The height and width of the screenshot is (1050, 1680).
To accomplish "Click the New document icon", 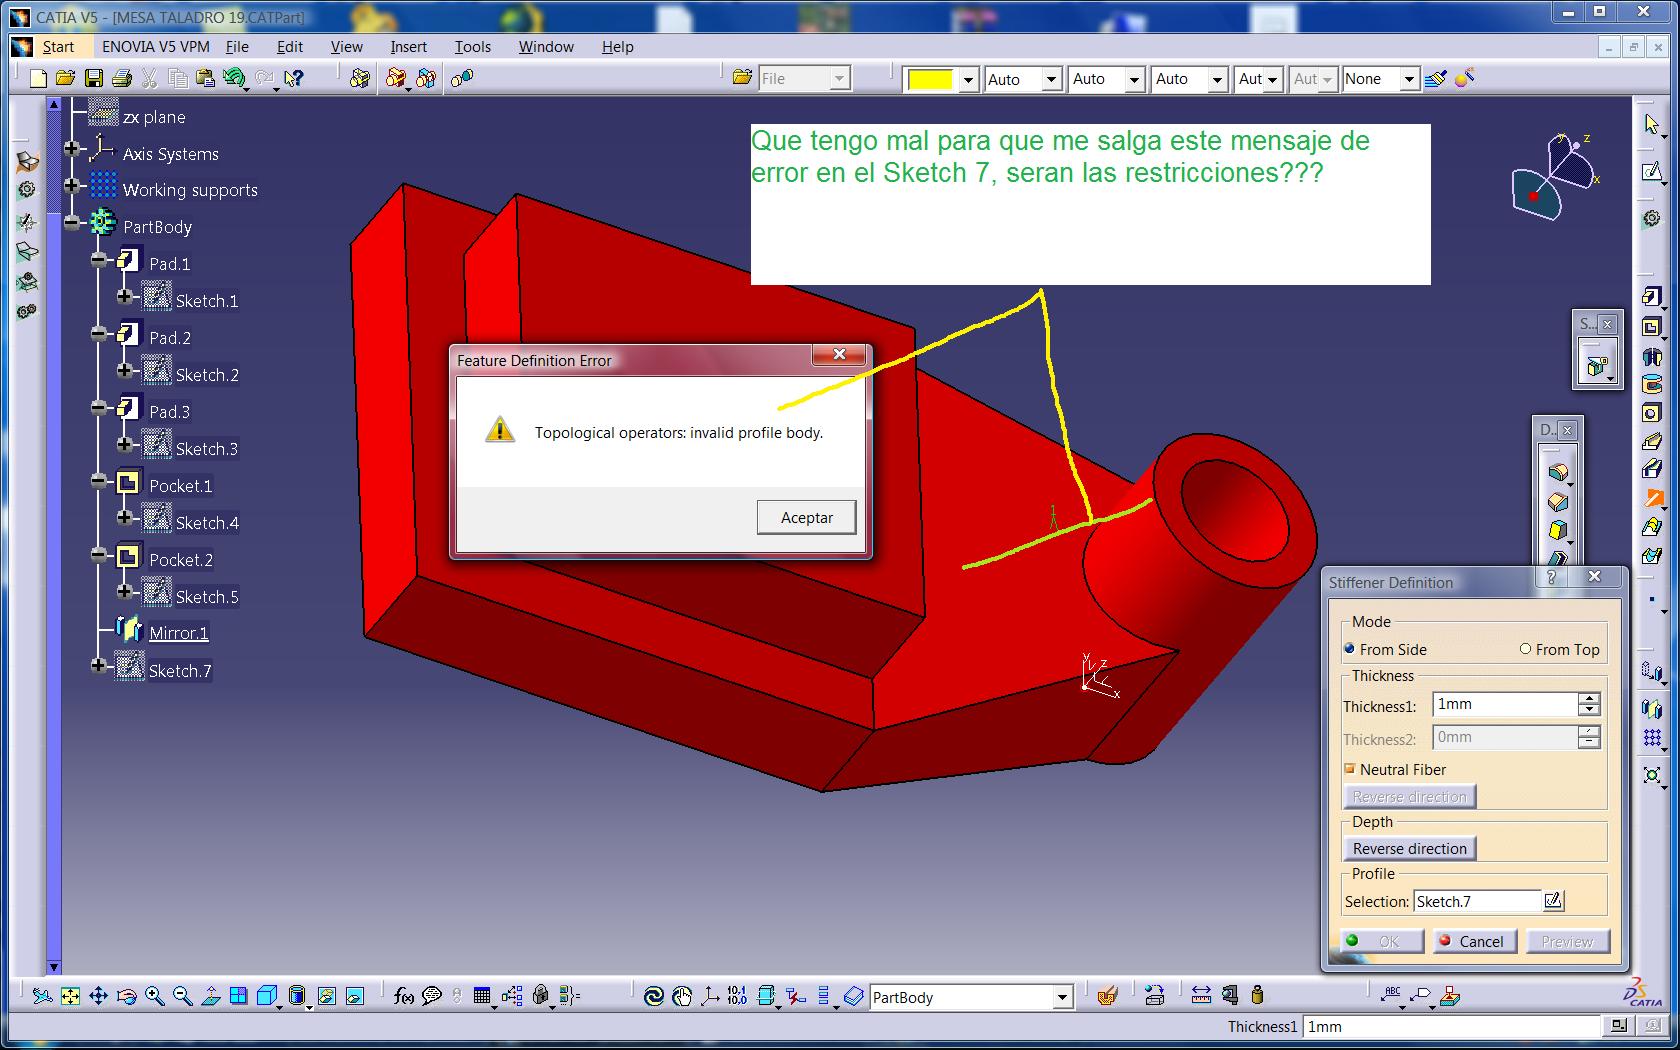I will 38,79.
